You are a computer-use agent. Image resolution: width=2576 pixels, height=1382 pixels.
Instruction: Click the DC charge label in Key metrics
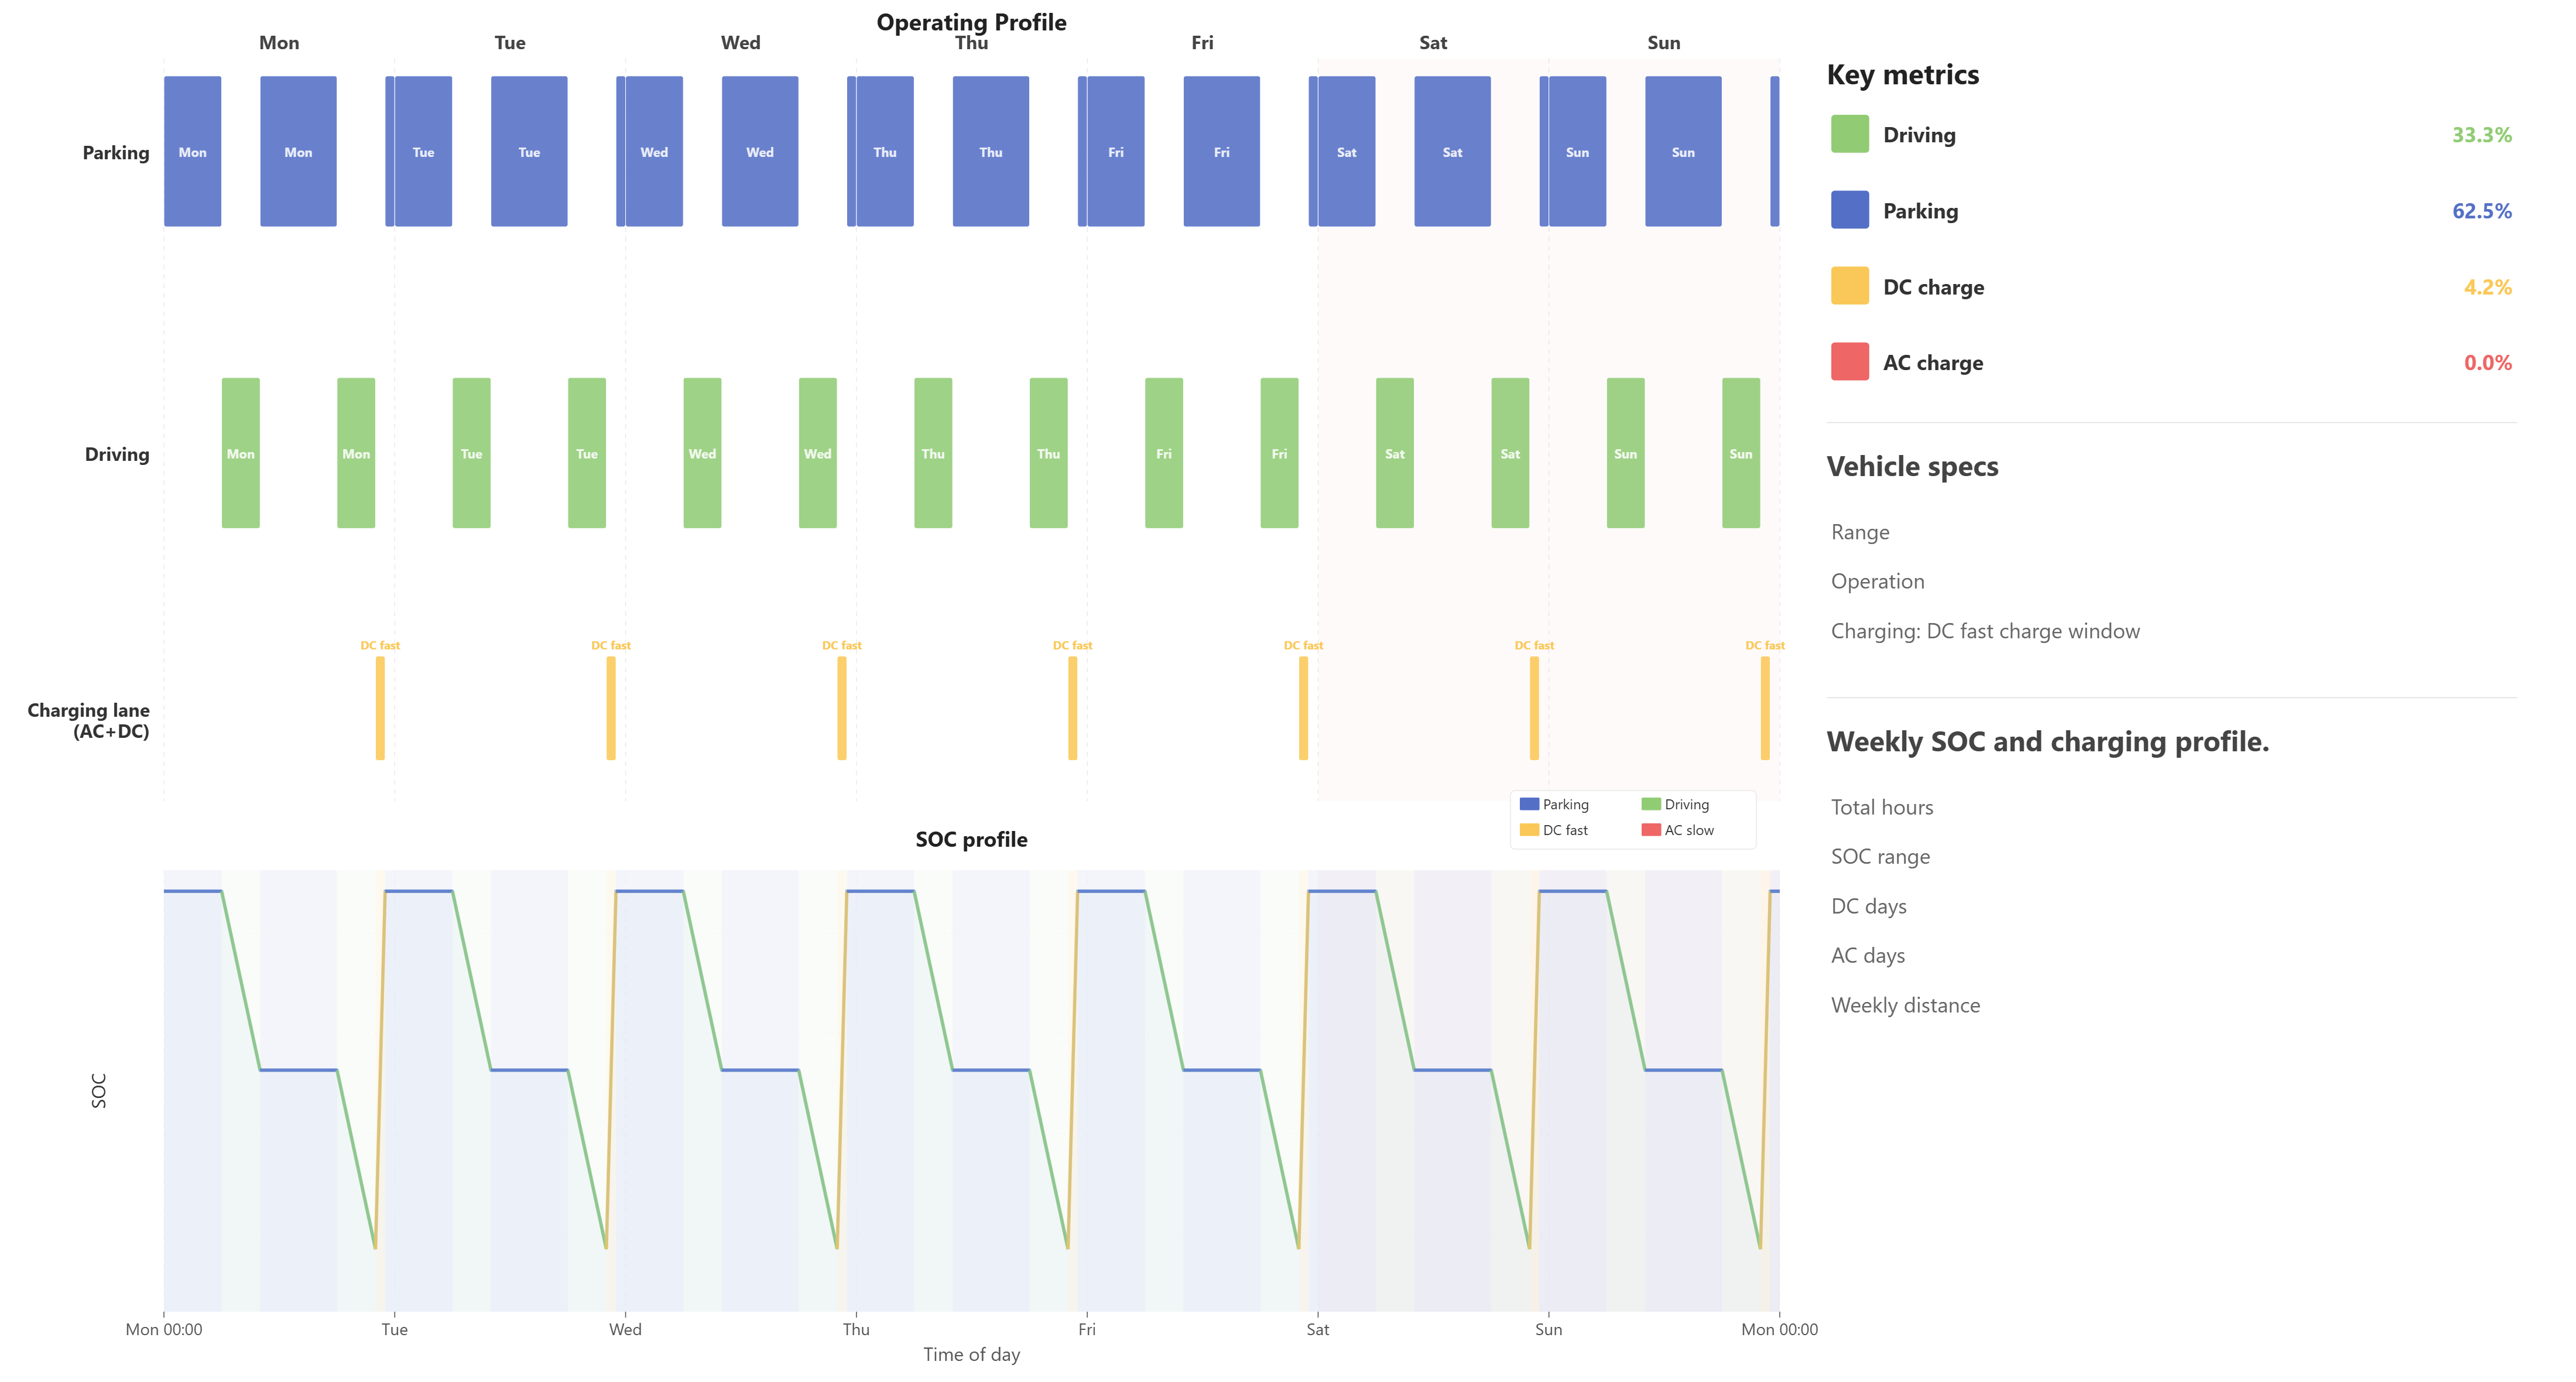1933,287
